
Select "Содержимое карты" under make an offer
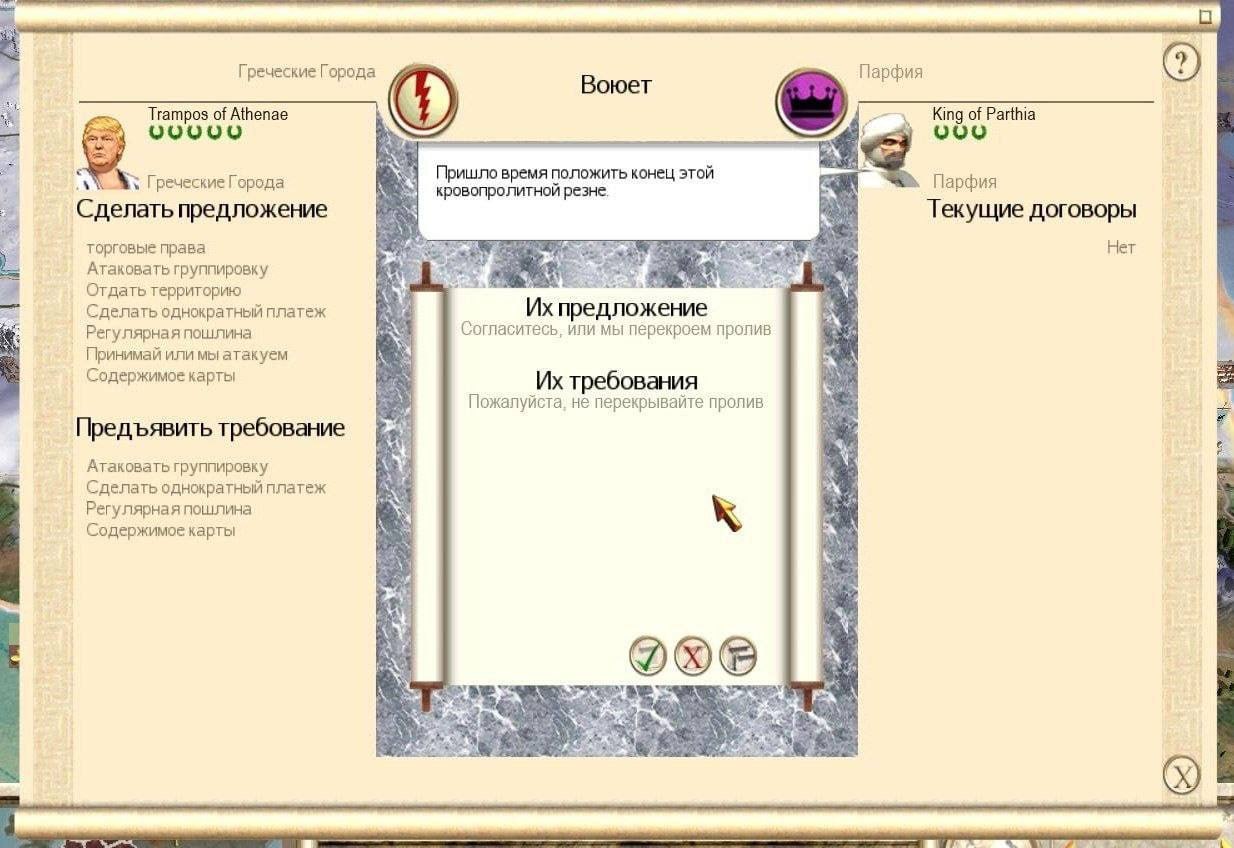(x=161, y=376)
